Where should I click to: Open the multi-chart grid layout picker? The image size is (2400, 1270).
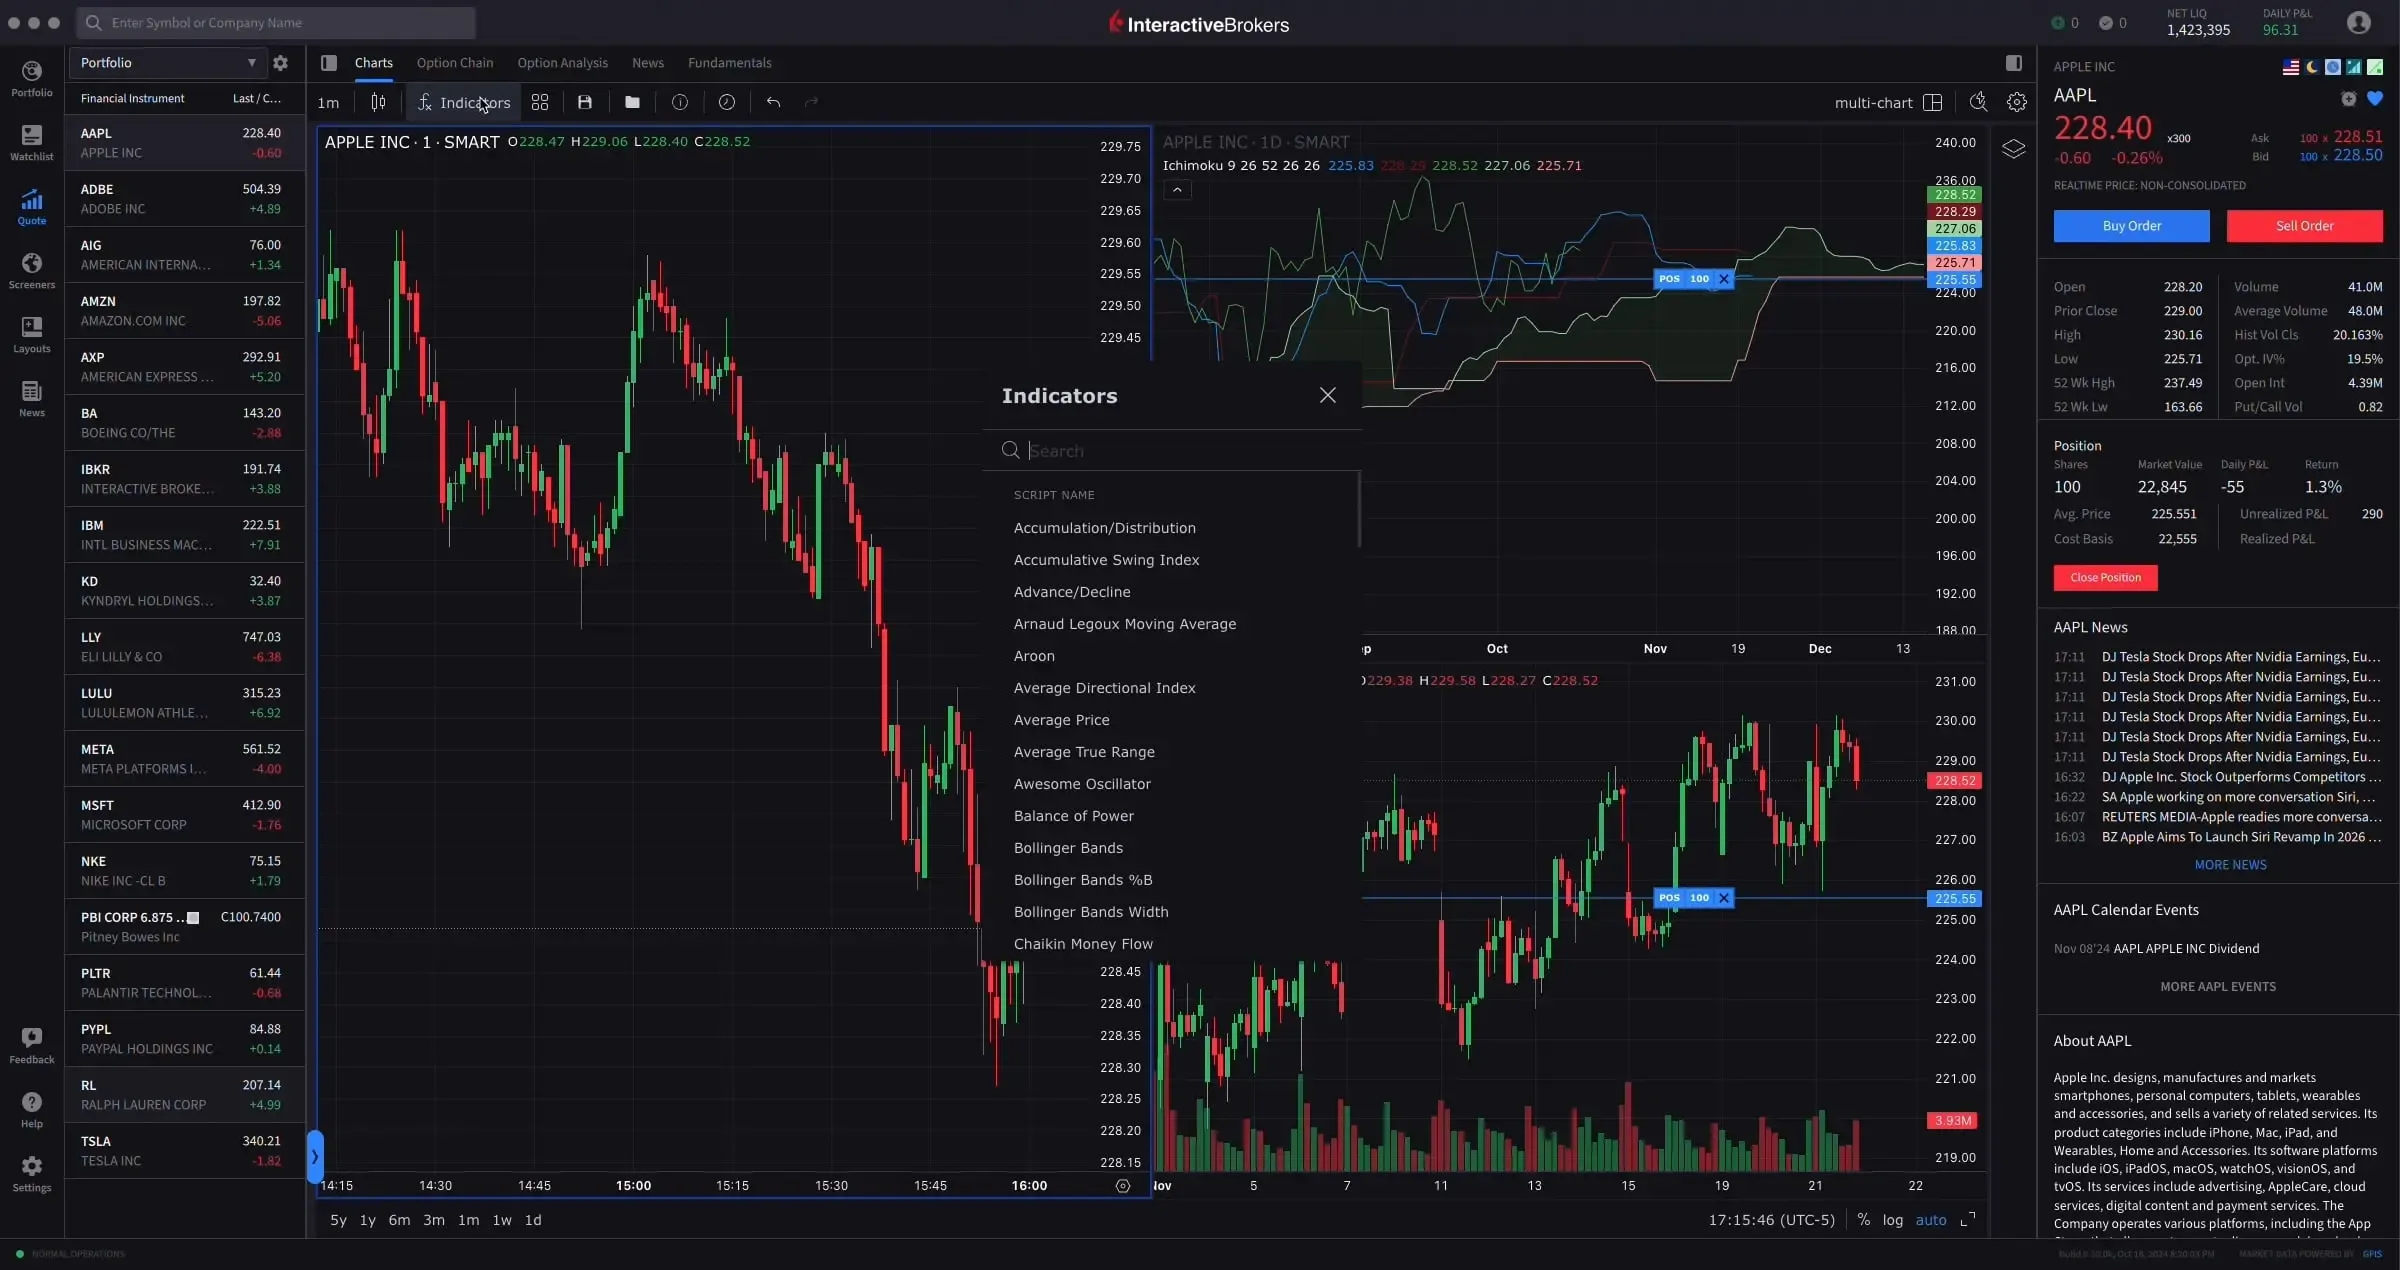tap(1933, 102)
